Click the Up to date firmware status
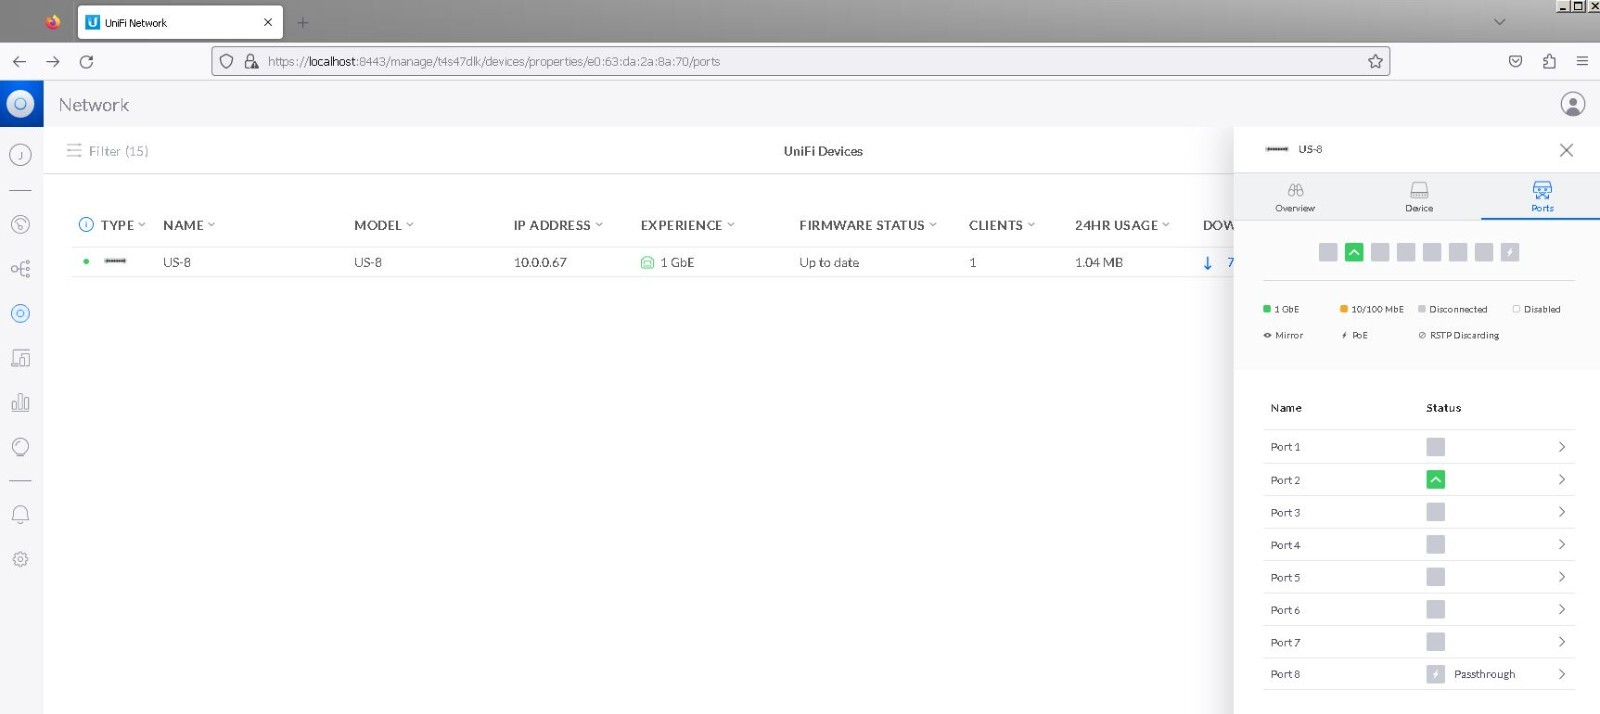This screenshot has height=714, width=1600. click(829, 263)
